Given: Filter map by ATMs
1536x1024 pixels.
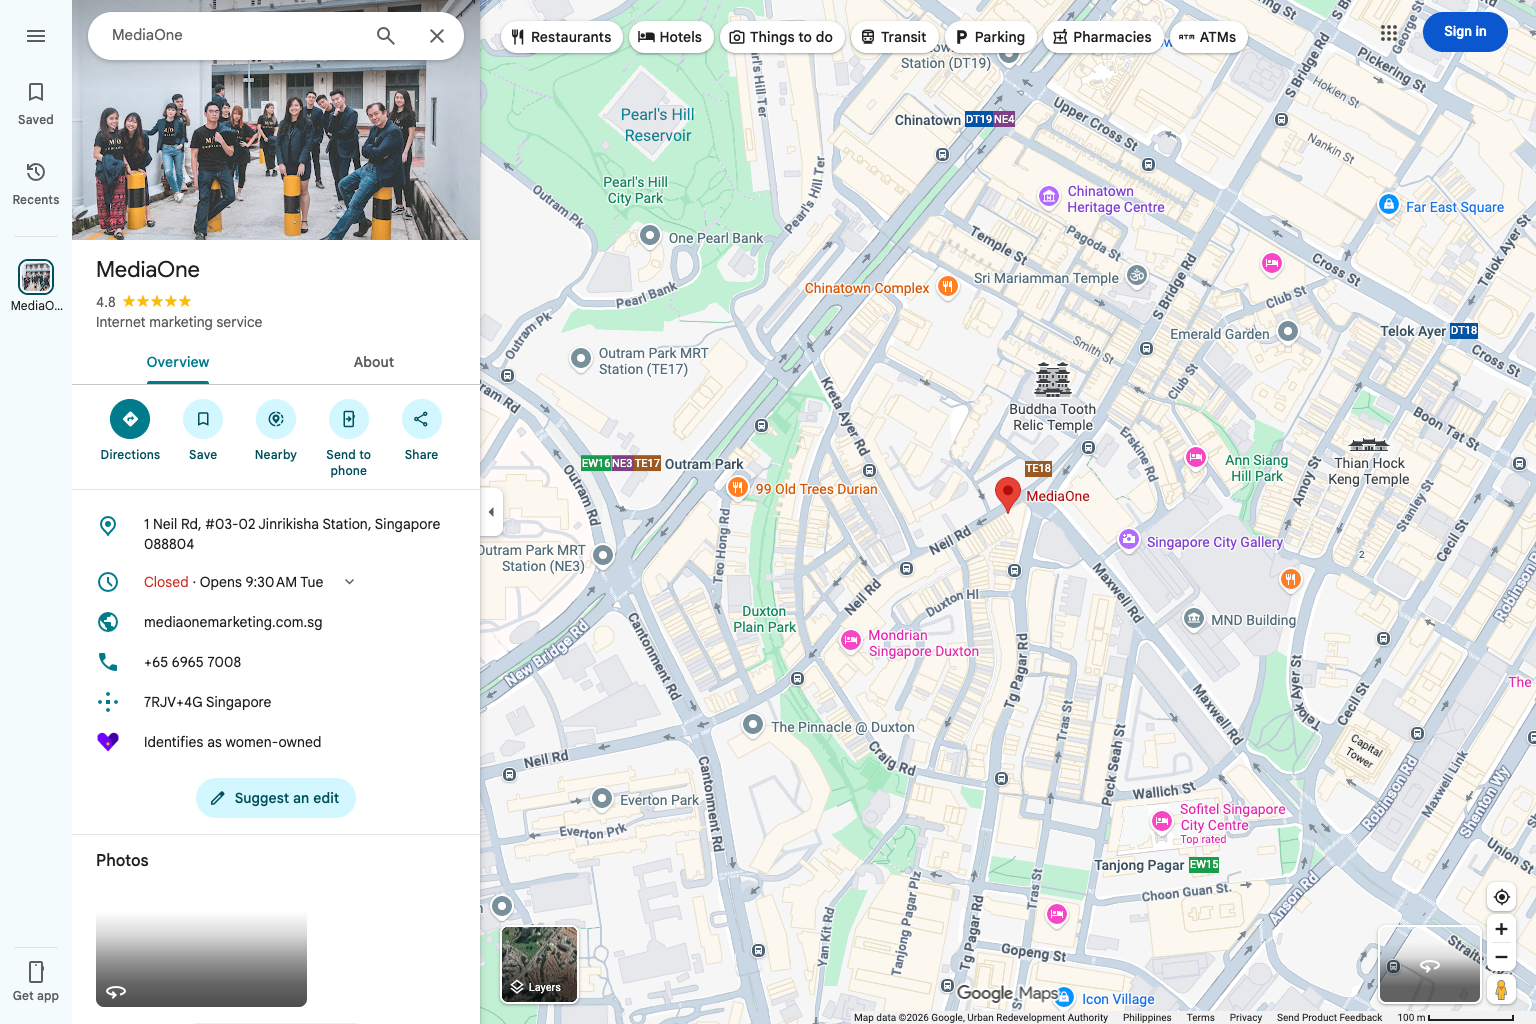Looking at the screenshot, I should click(x=1208, y=37).
